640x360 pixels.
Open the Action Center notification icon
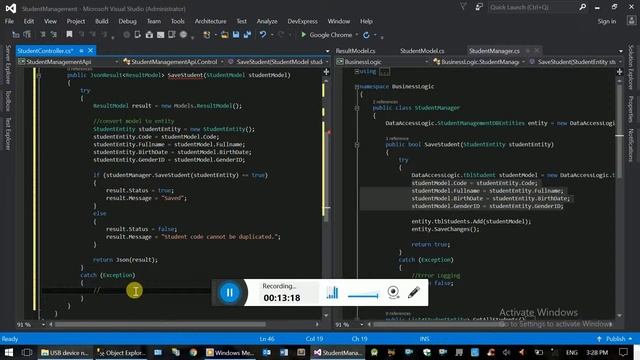pyautogui.click(x=623, y=352)
